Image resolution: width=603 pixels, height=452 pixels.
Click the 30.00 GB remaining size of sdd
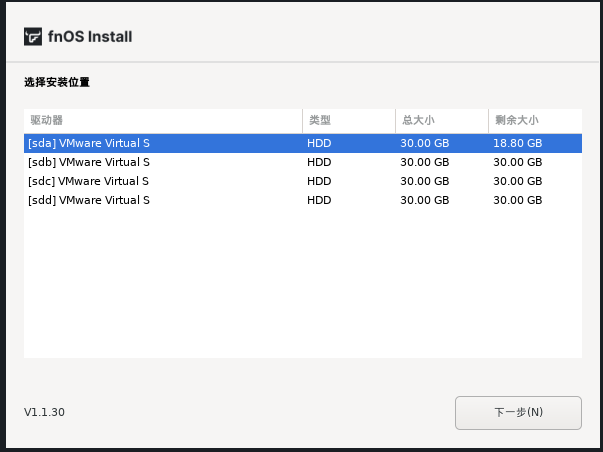point(518,200)
